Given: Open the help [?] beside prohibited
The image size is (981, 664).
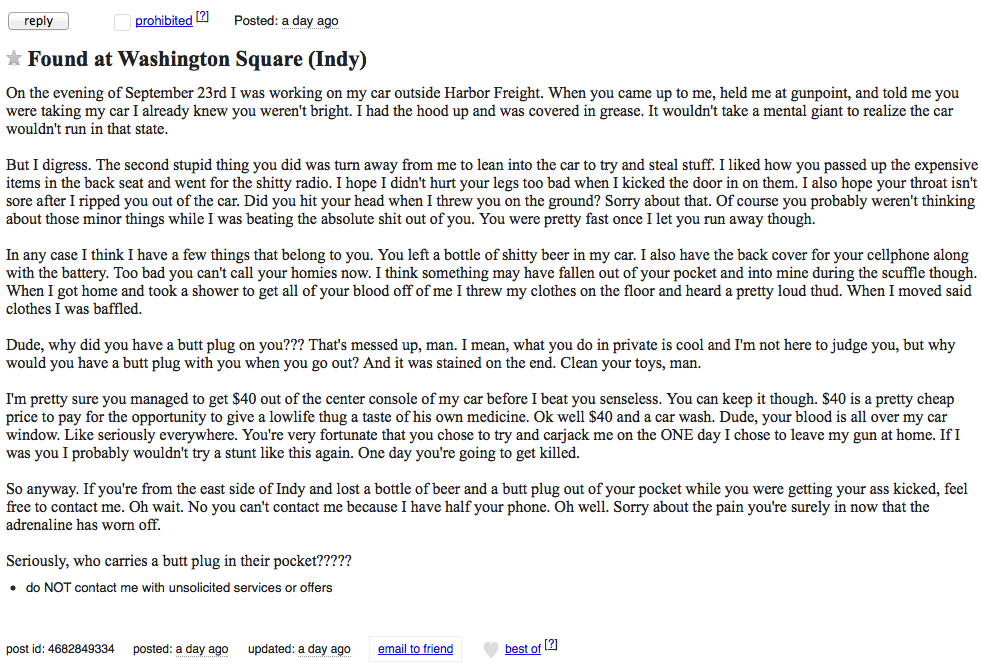Looking at the screenshot, I should pos(202,16).
